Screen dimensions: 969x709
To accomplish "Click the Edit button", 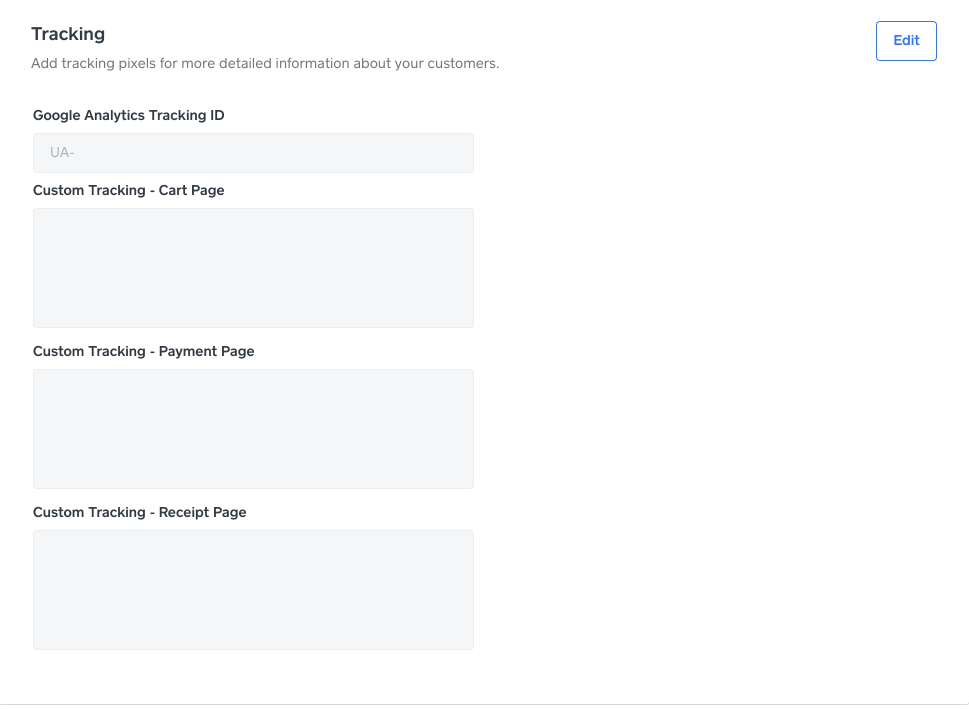I will coord(906,41).
